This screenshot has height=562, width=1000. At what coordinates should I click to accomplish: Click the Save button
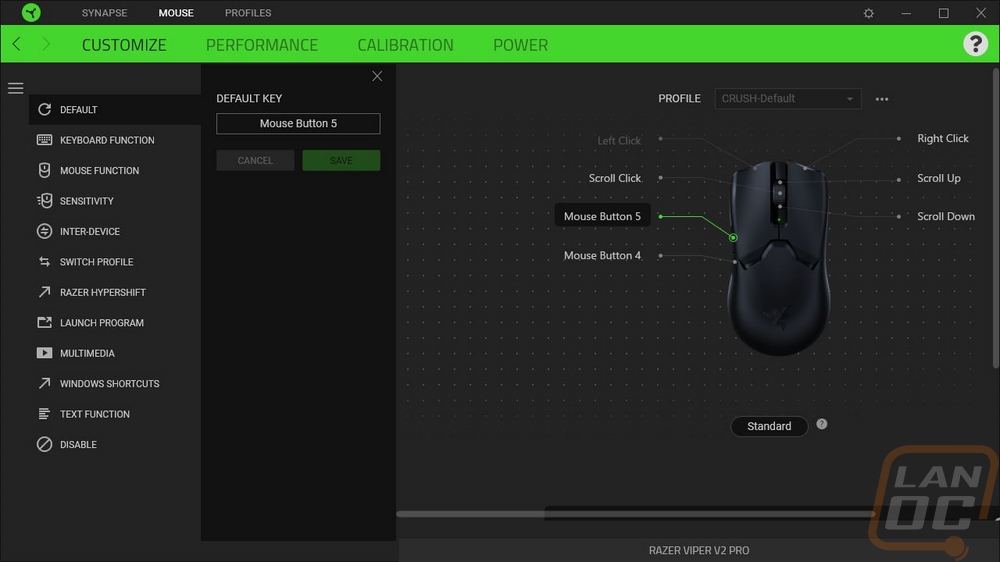point(341,160)
